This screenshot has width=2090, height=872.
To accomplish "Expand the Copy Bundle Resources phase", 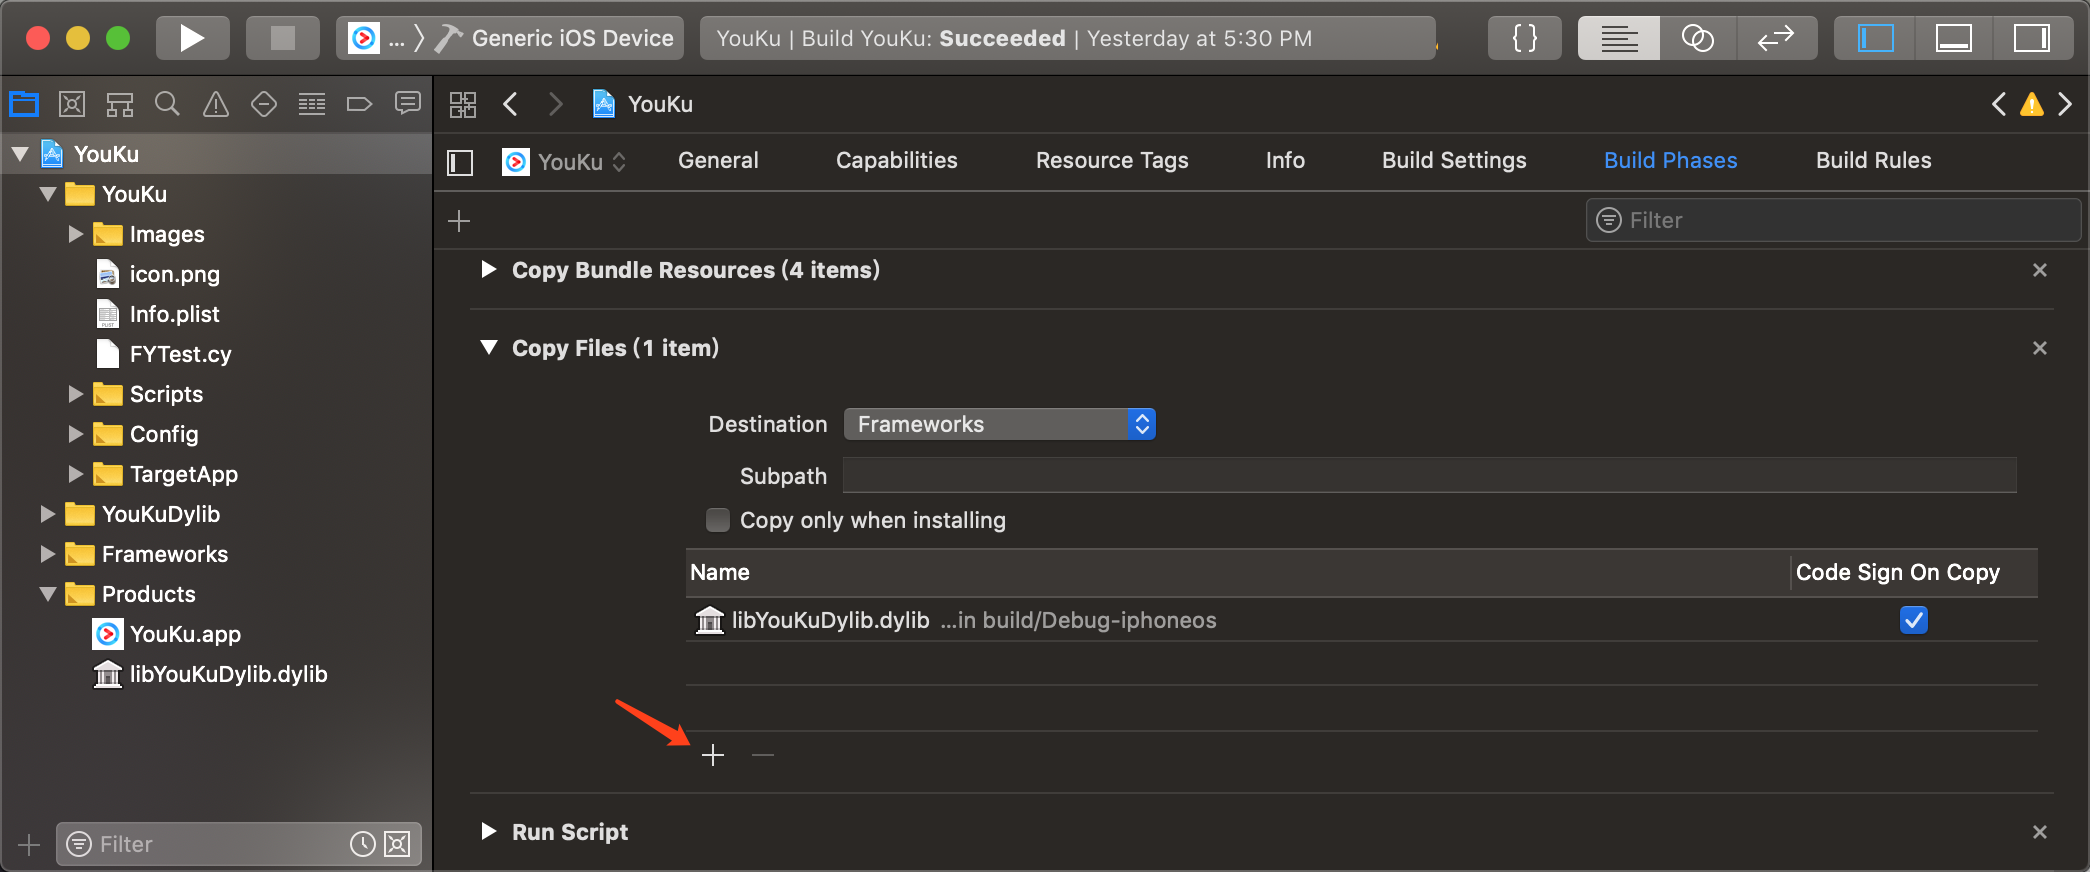I will tap(489, 270).
